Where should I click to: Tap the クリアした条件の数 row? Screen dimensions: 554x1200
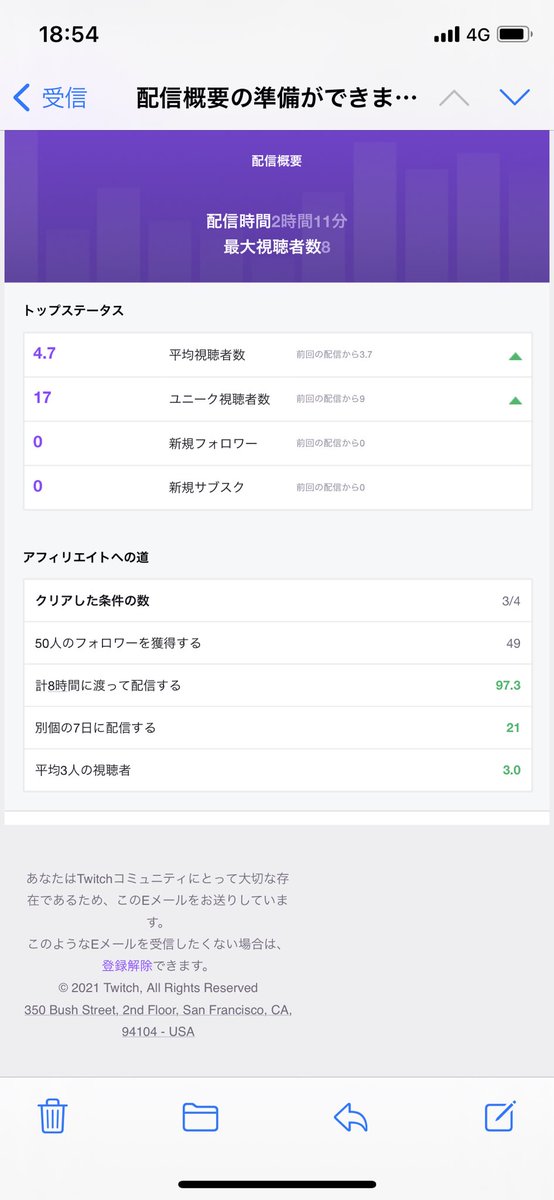click(278, 600)
